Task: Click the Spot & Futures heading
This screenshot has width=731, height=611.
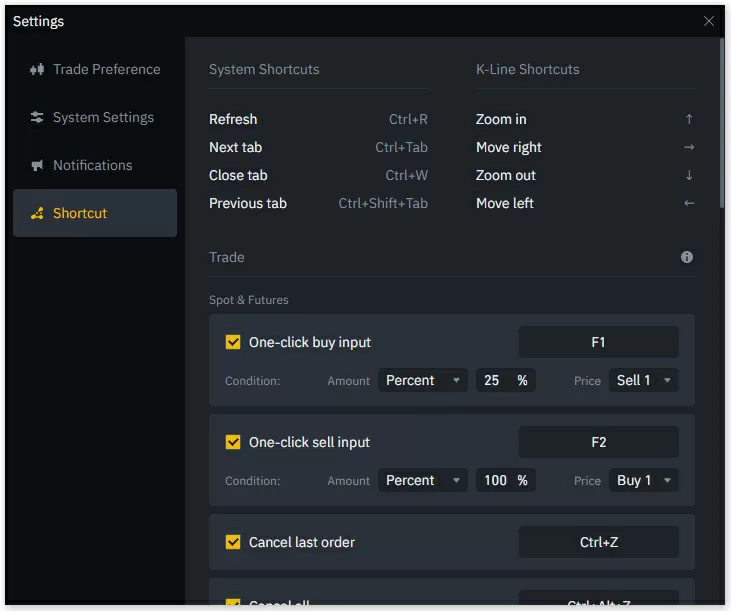Action: click(x=248, y=300)
